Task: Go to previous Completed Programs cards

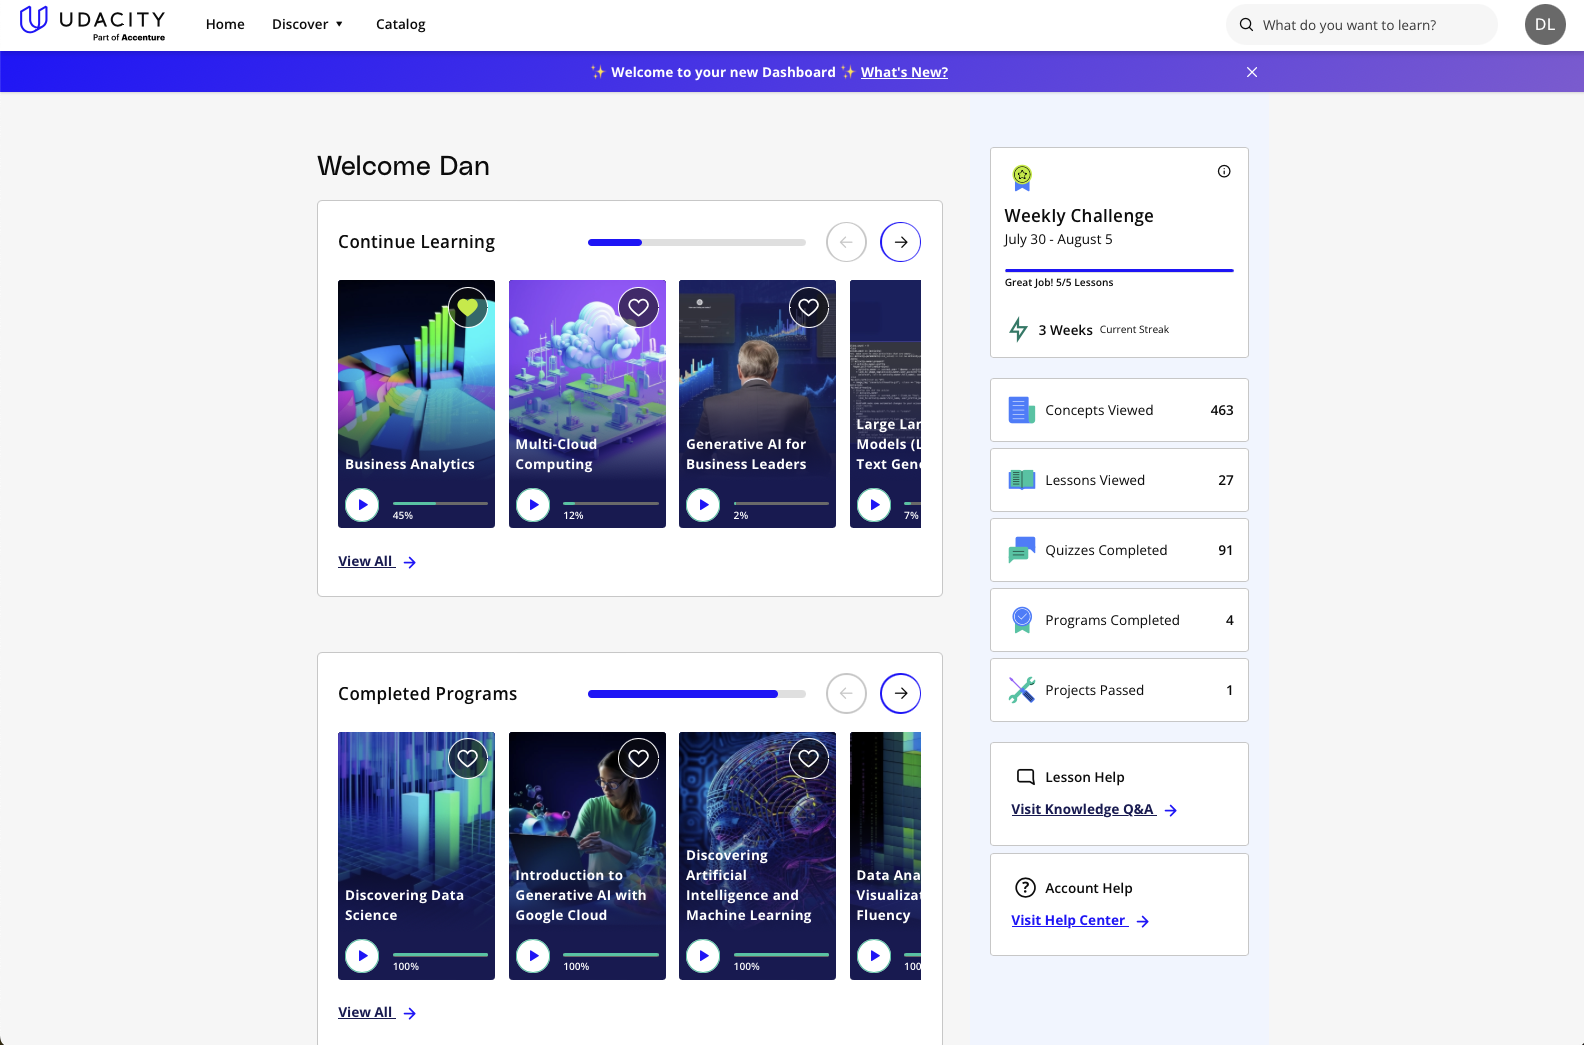Action: [x=846, y=693]
